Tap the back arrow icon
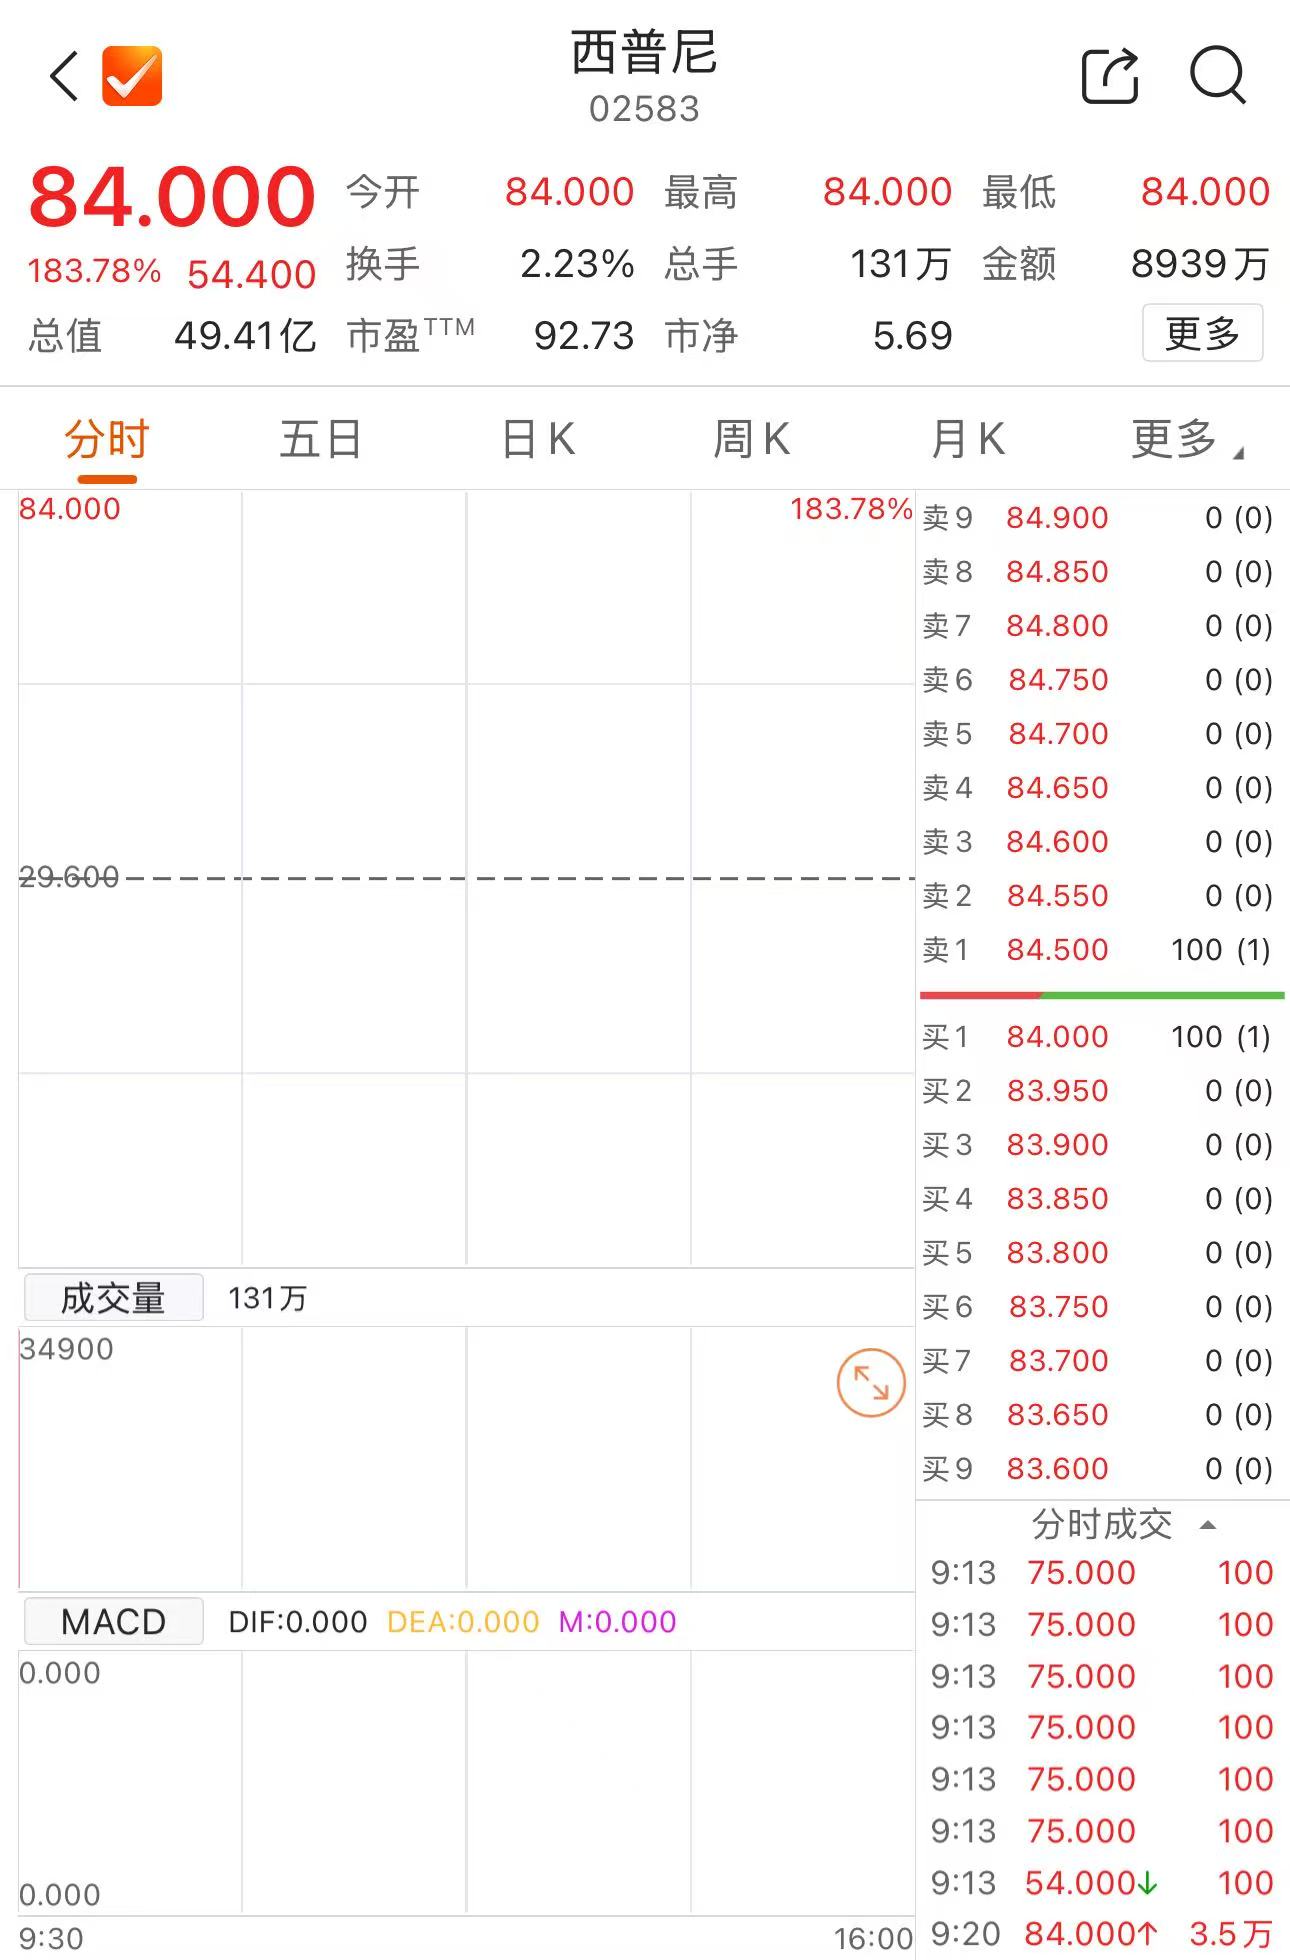This screenshot has height=1960, width=1290. point(64,76)
